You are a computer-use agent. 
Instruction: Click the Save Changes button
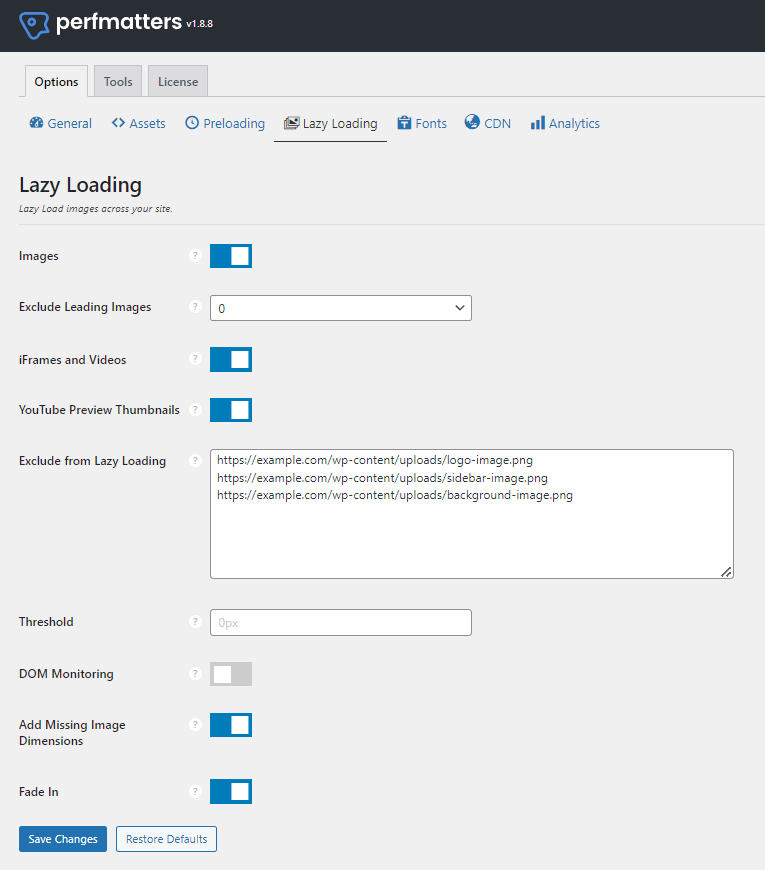coord(63,839)
